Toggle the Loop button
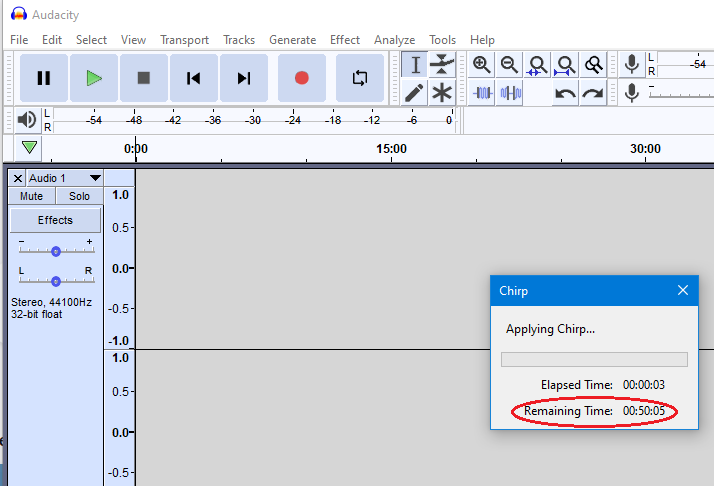Viewport: 714px width, 486px height. 360,78
